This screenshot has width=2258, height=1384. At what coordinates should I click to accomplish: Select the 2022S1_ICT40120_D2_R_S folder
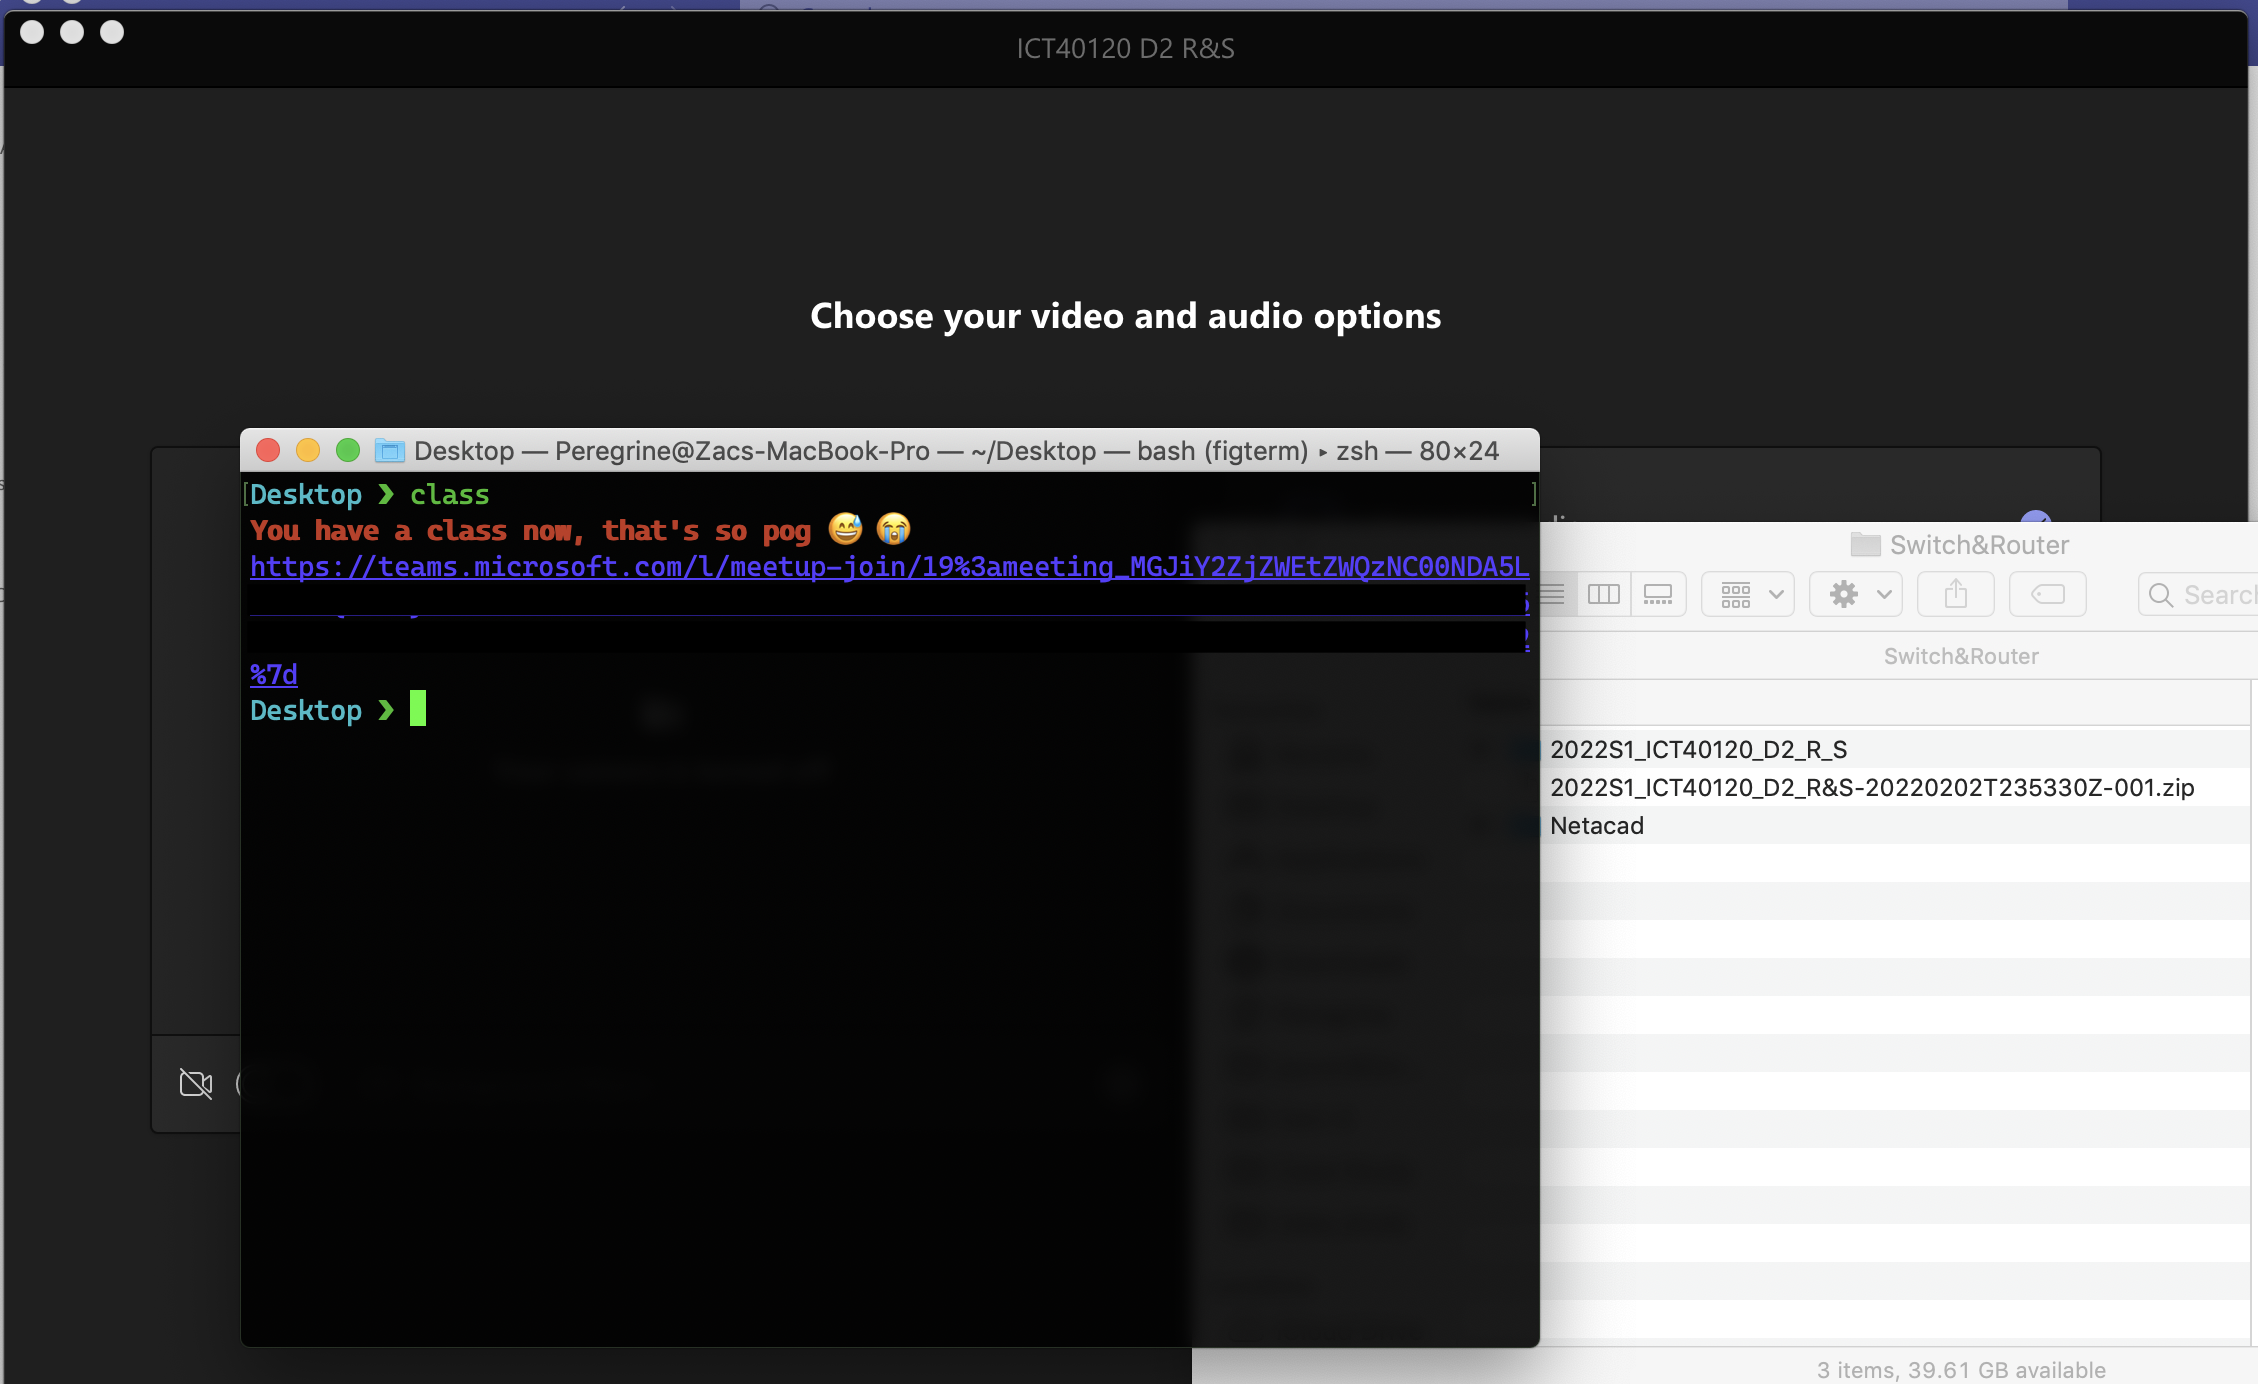[x=1698, y=750]
